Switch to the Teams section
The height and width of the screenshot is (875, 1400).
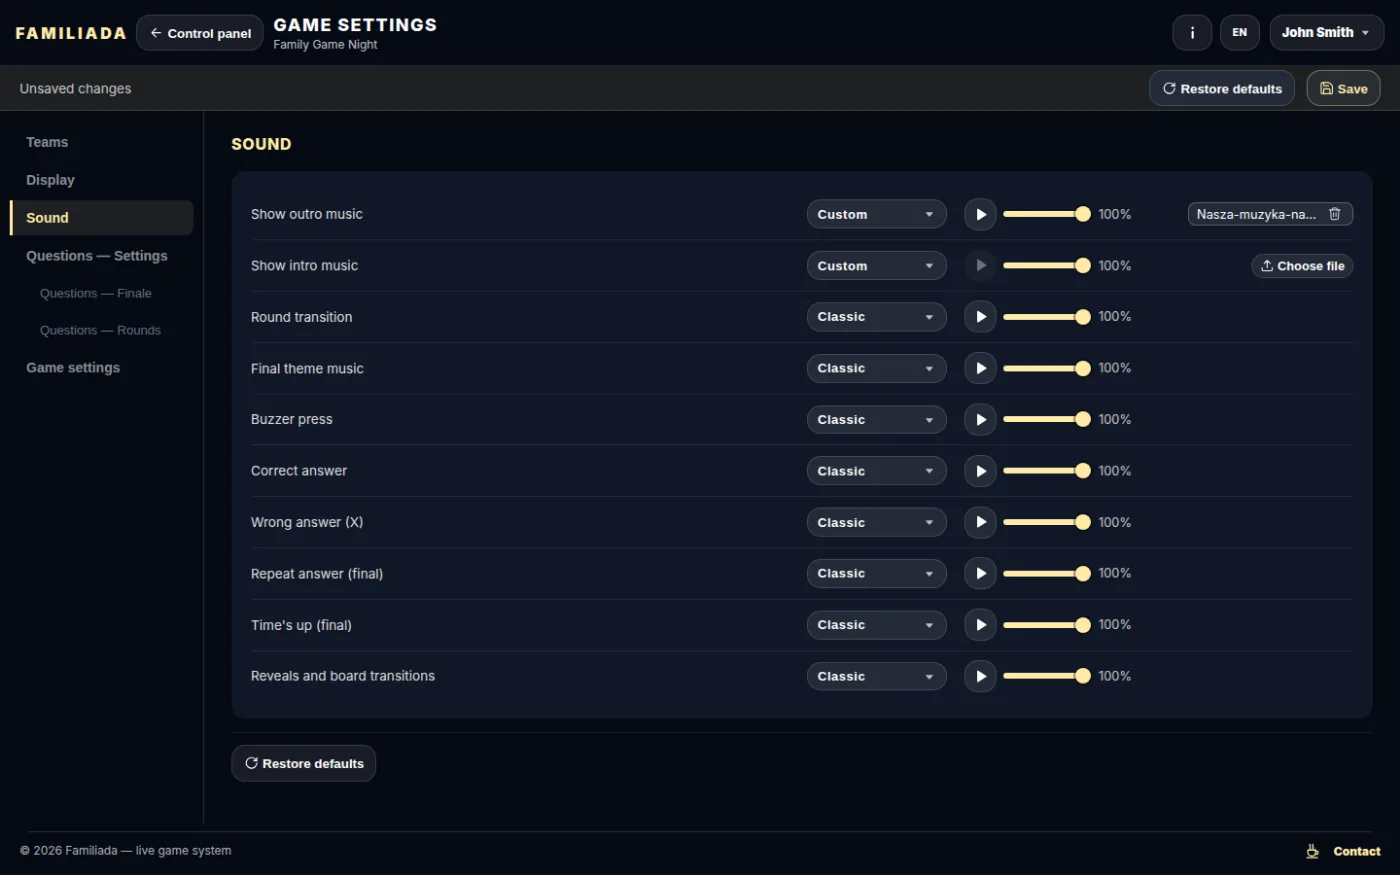(47, 142)
